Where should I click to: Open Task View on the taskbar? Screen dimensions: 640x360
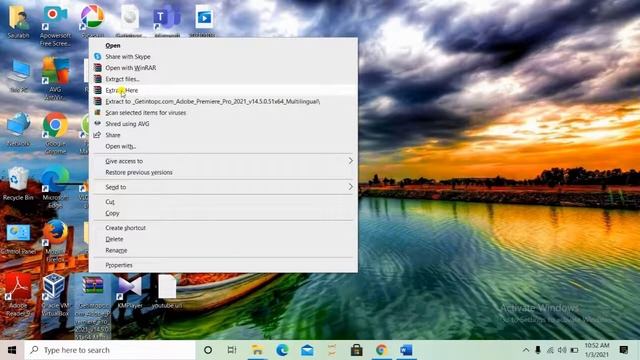[232, 350]
